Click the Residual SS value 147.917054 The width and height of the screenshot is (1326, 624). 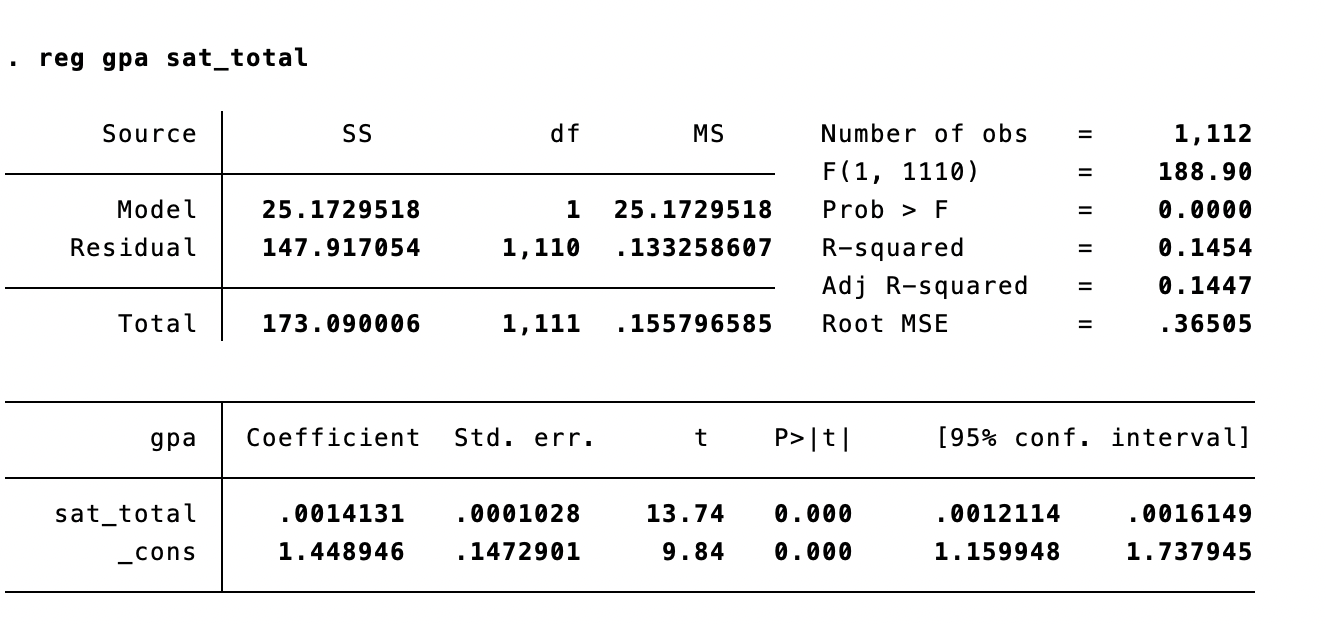click(341, 248)
